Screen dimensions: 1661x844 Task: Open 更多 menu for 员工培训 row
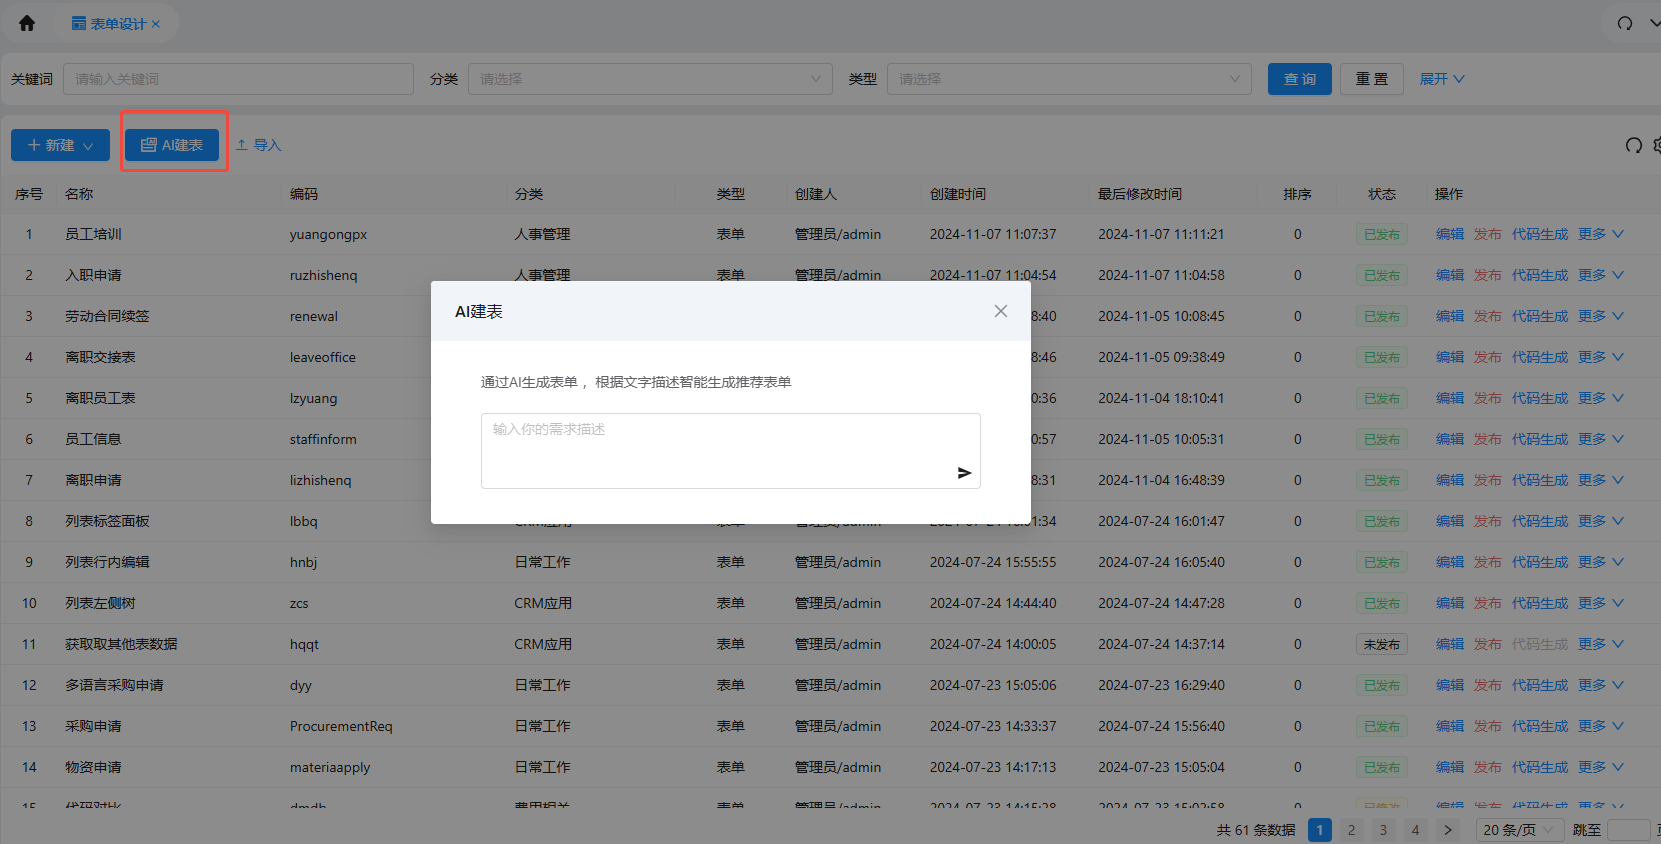click(x=1600, y=234)
